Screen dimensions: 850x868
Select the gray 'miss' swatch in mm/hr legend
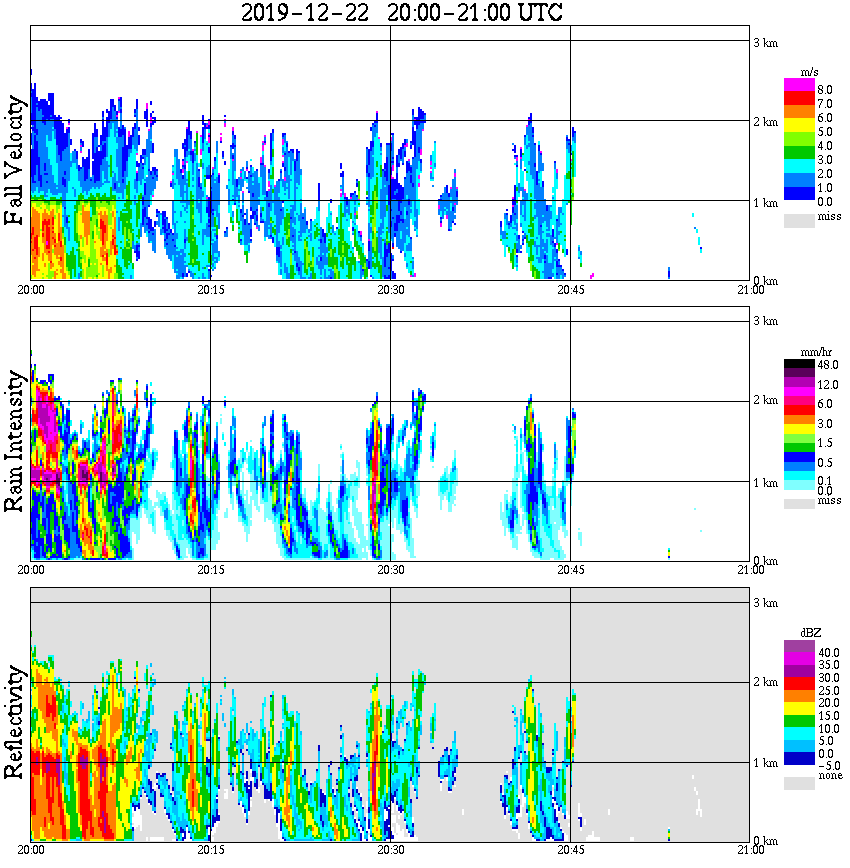pyautogui.click(x=799, y=503)
